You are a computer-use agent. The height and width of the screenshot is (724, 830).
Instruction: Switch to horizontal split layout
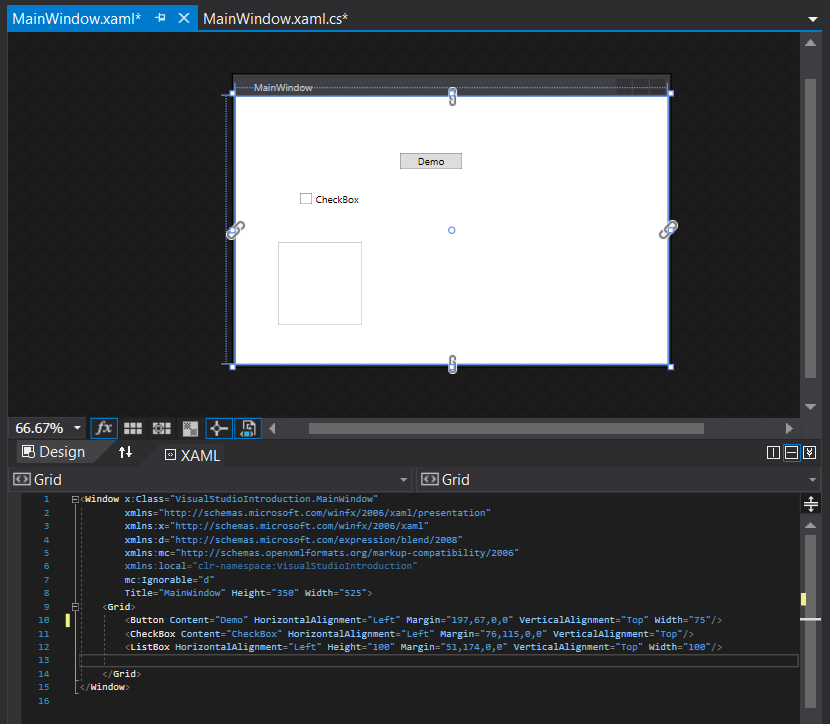791,453
